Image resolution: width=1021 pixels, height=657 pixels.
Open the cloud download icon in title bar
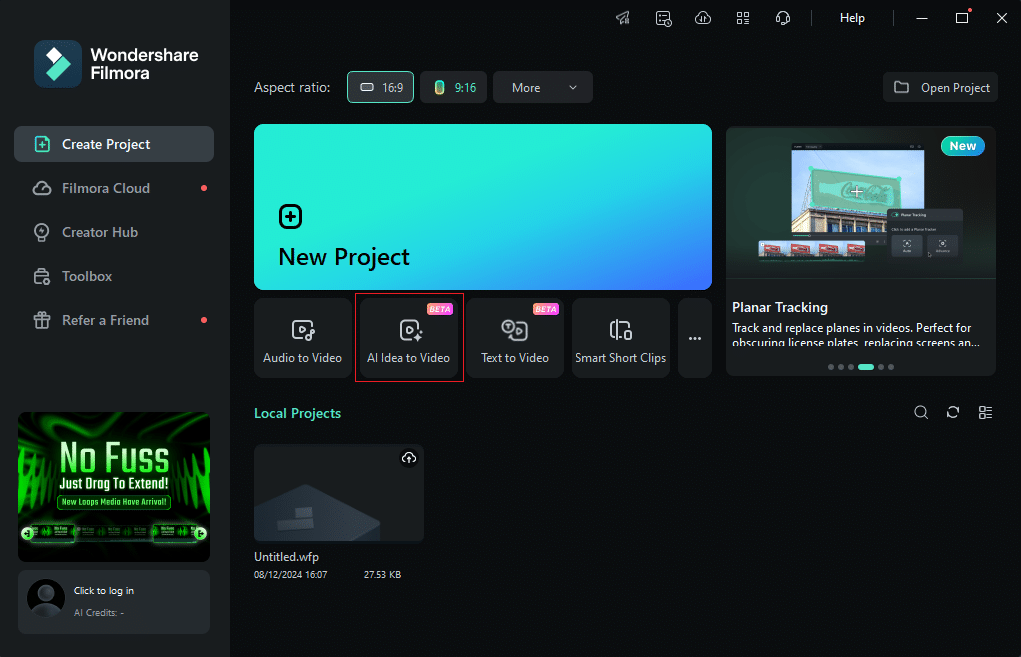coord(703,18)
